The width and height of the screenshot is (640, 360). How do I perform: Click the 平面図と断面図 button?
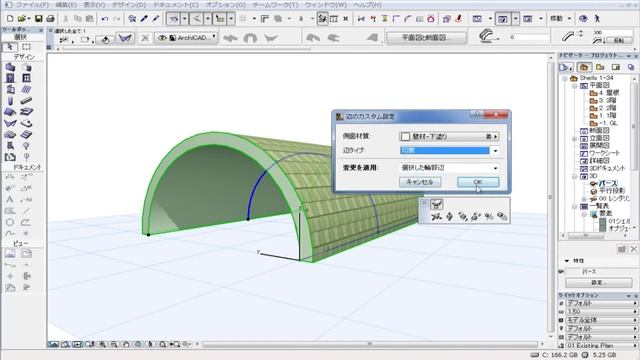coord(426,38)
